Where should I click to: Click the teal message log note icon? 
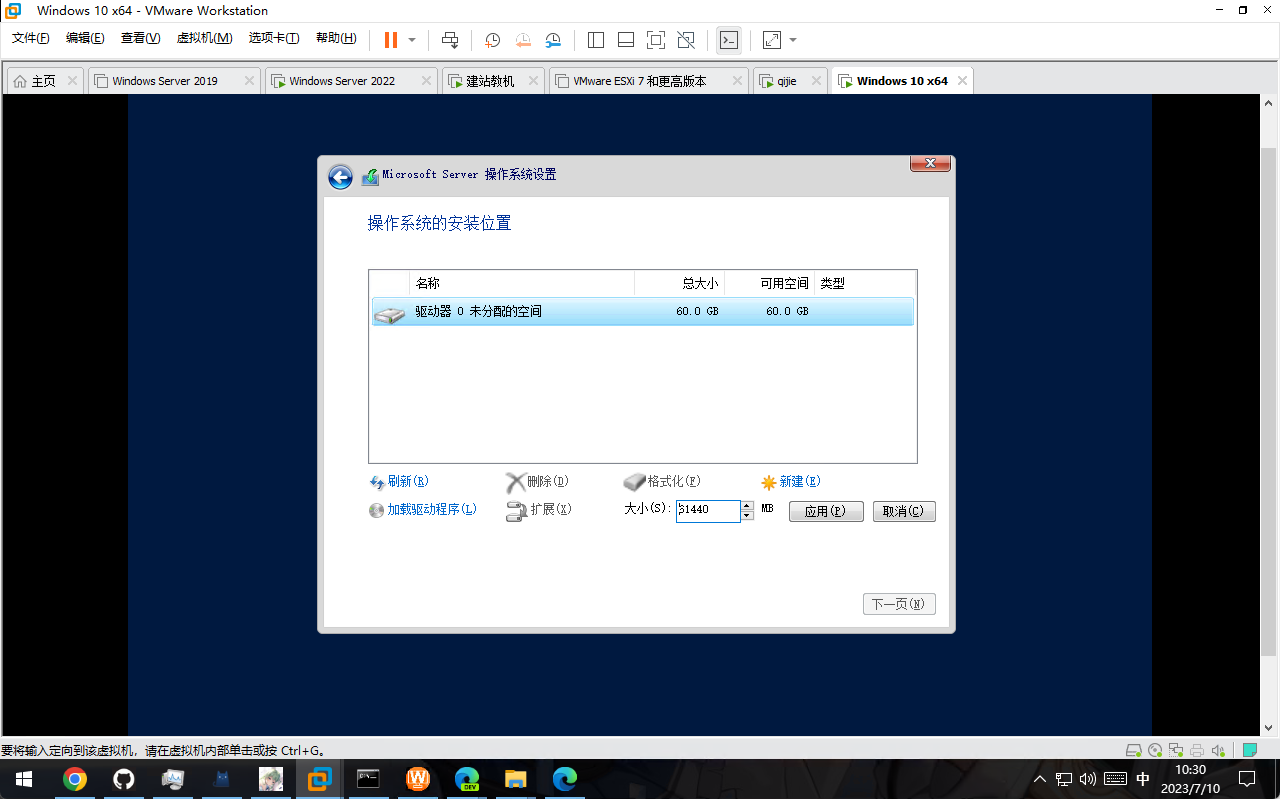coord(1250,750)
